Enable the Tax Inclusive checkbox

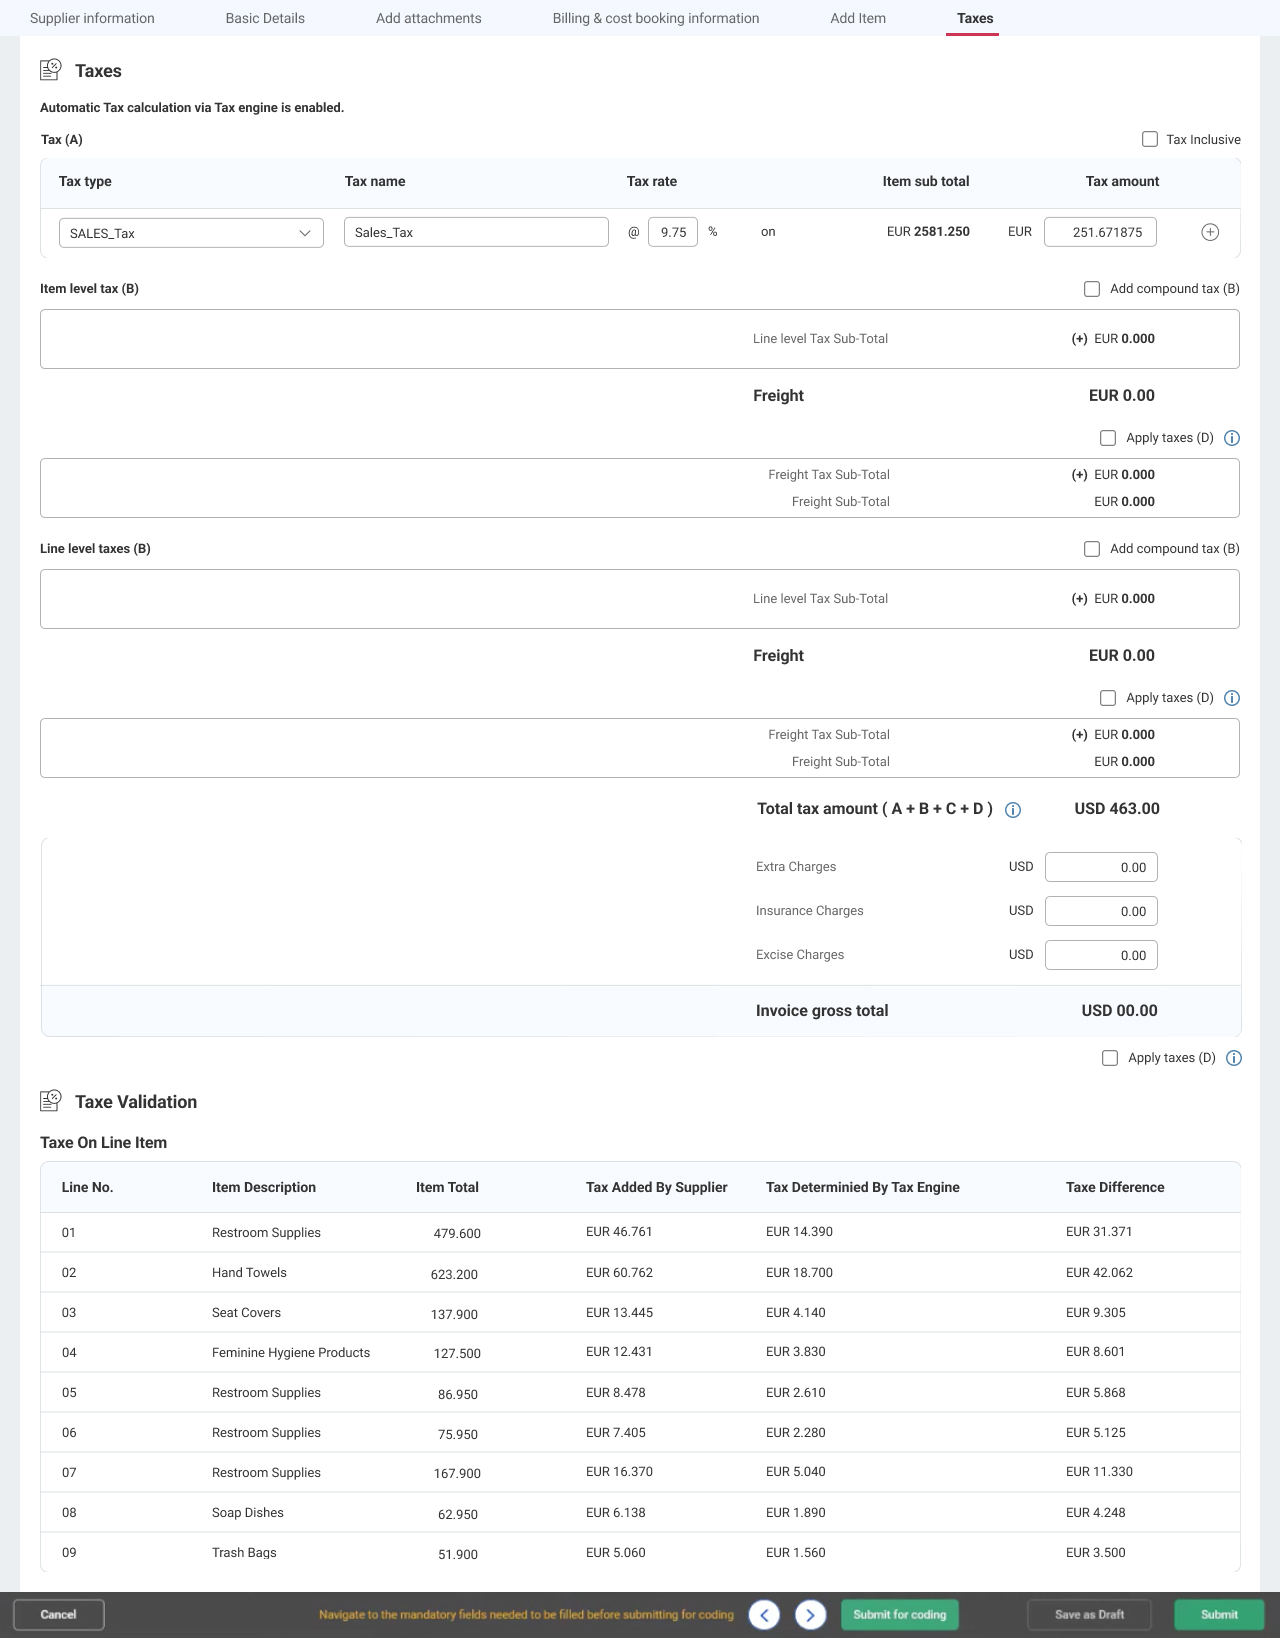(1150, 139)
